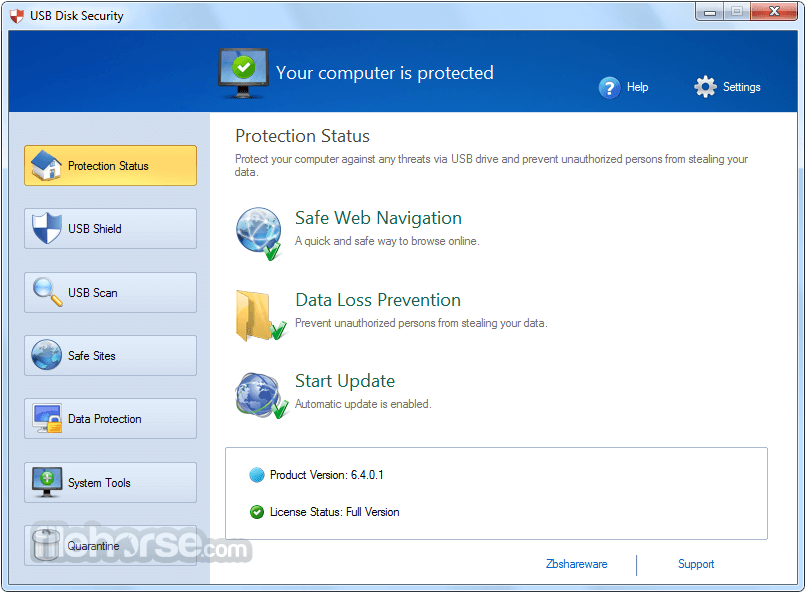Click 'Automatic update is enabled.' text
Screen dimensions: 806x593
(363, 404)
